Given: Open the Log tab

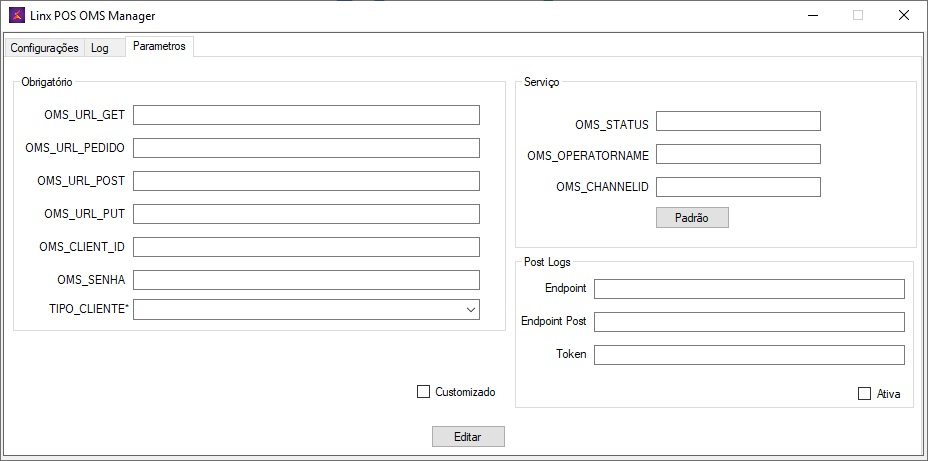Looking at the screenshot, I should click(x=100, y=48).
